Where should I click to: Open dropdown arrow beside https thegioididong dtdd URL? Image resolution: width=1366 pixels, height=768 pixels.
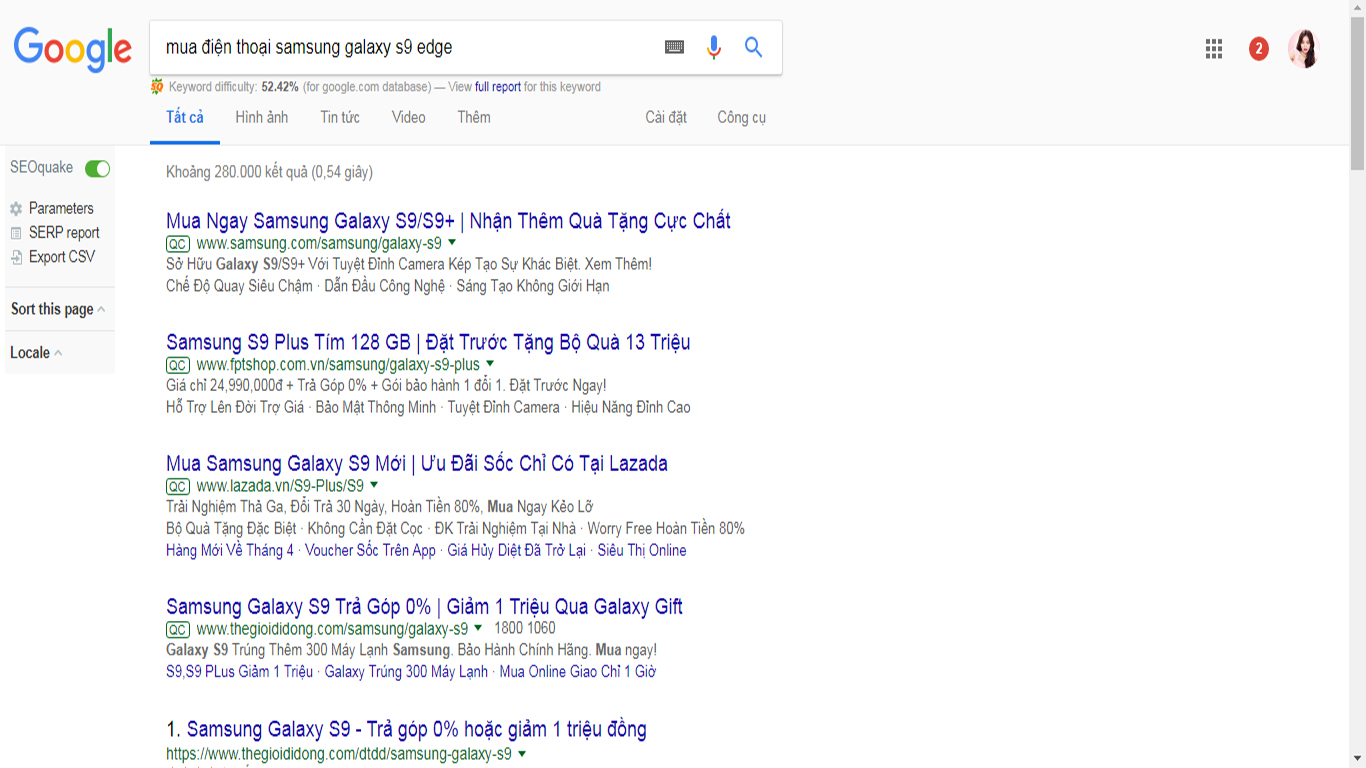click(522, 754)
